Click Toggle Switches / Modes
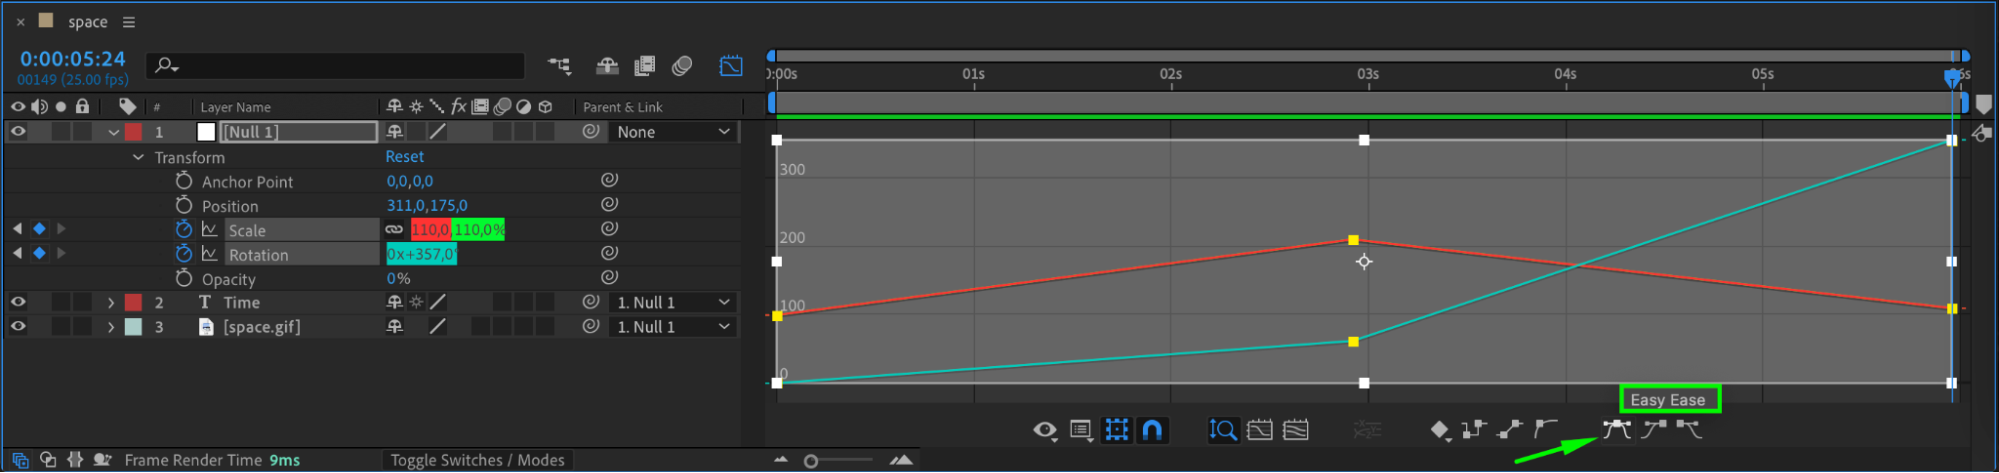This screenshot has height=473, width=1999. [x=477, y=460]
